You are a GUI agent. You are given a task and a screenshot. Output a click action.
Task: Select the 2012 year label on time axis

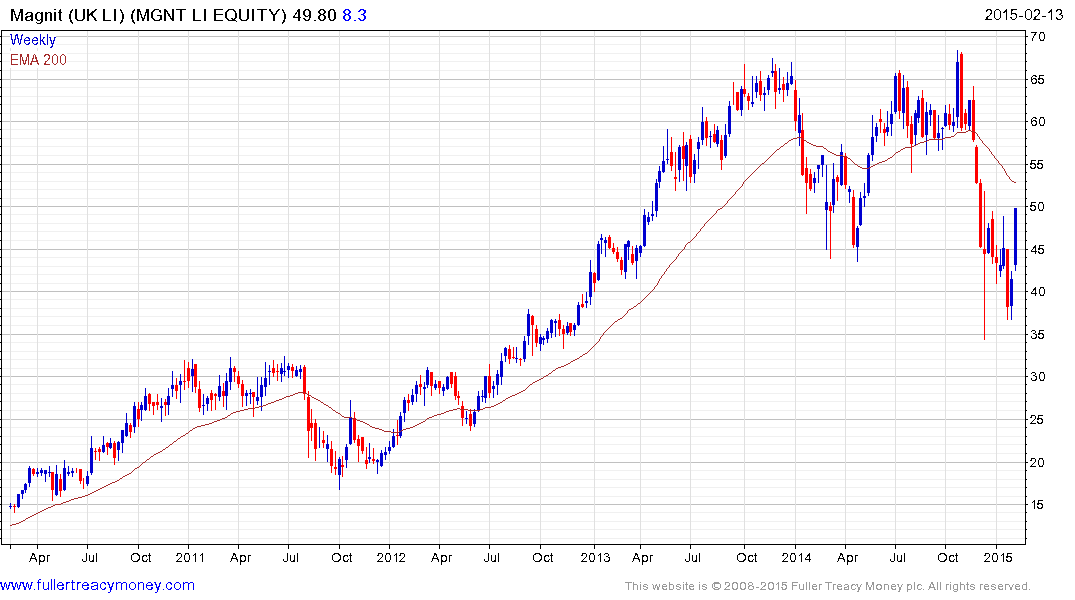click(391, 557)
